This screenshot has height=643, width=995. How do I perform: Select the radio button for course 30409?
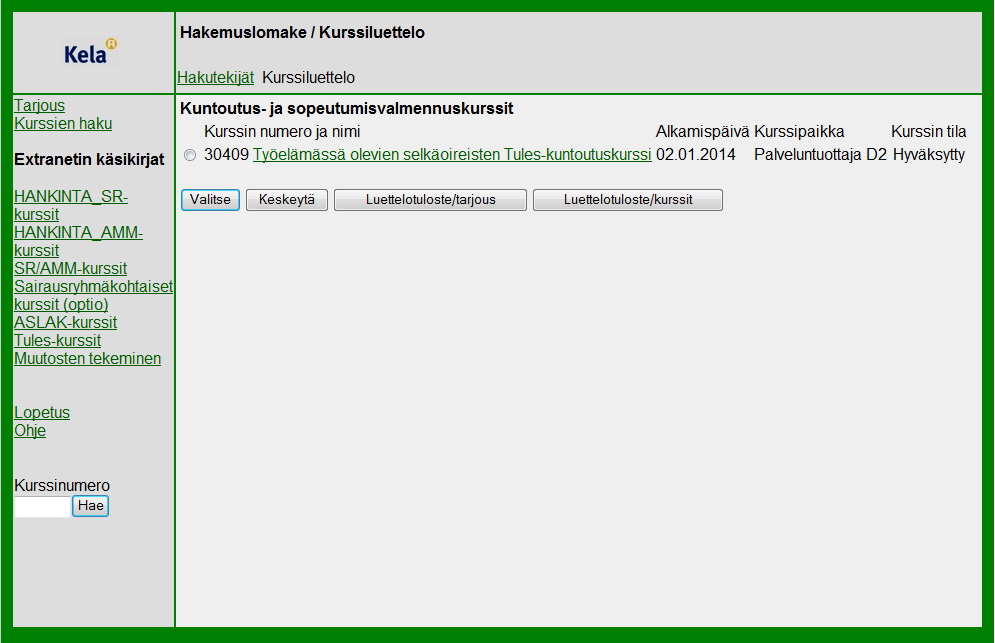tap(190, 155)
